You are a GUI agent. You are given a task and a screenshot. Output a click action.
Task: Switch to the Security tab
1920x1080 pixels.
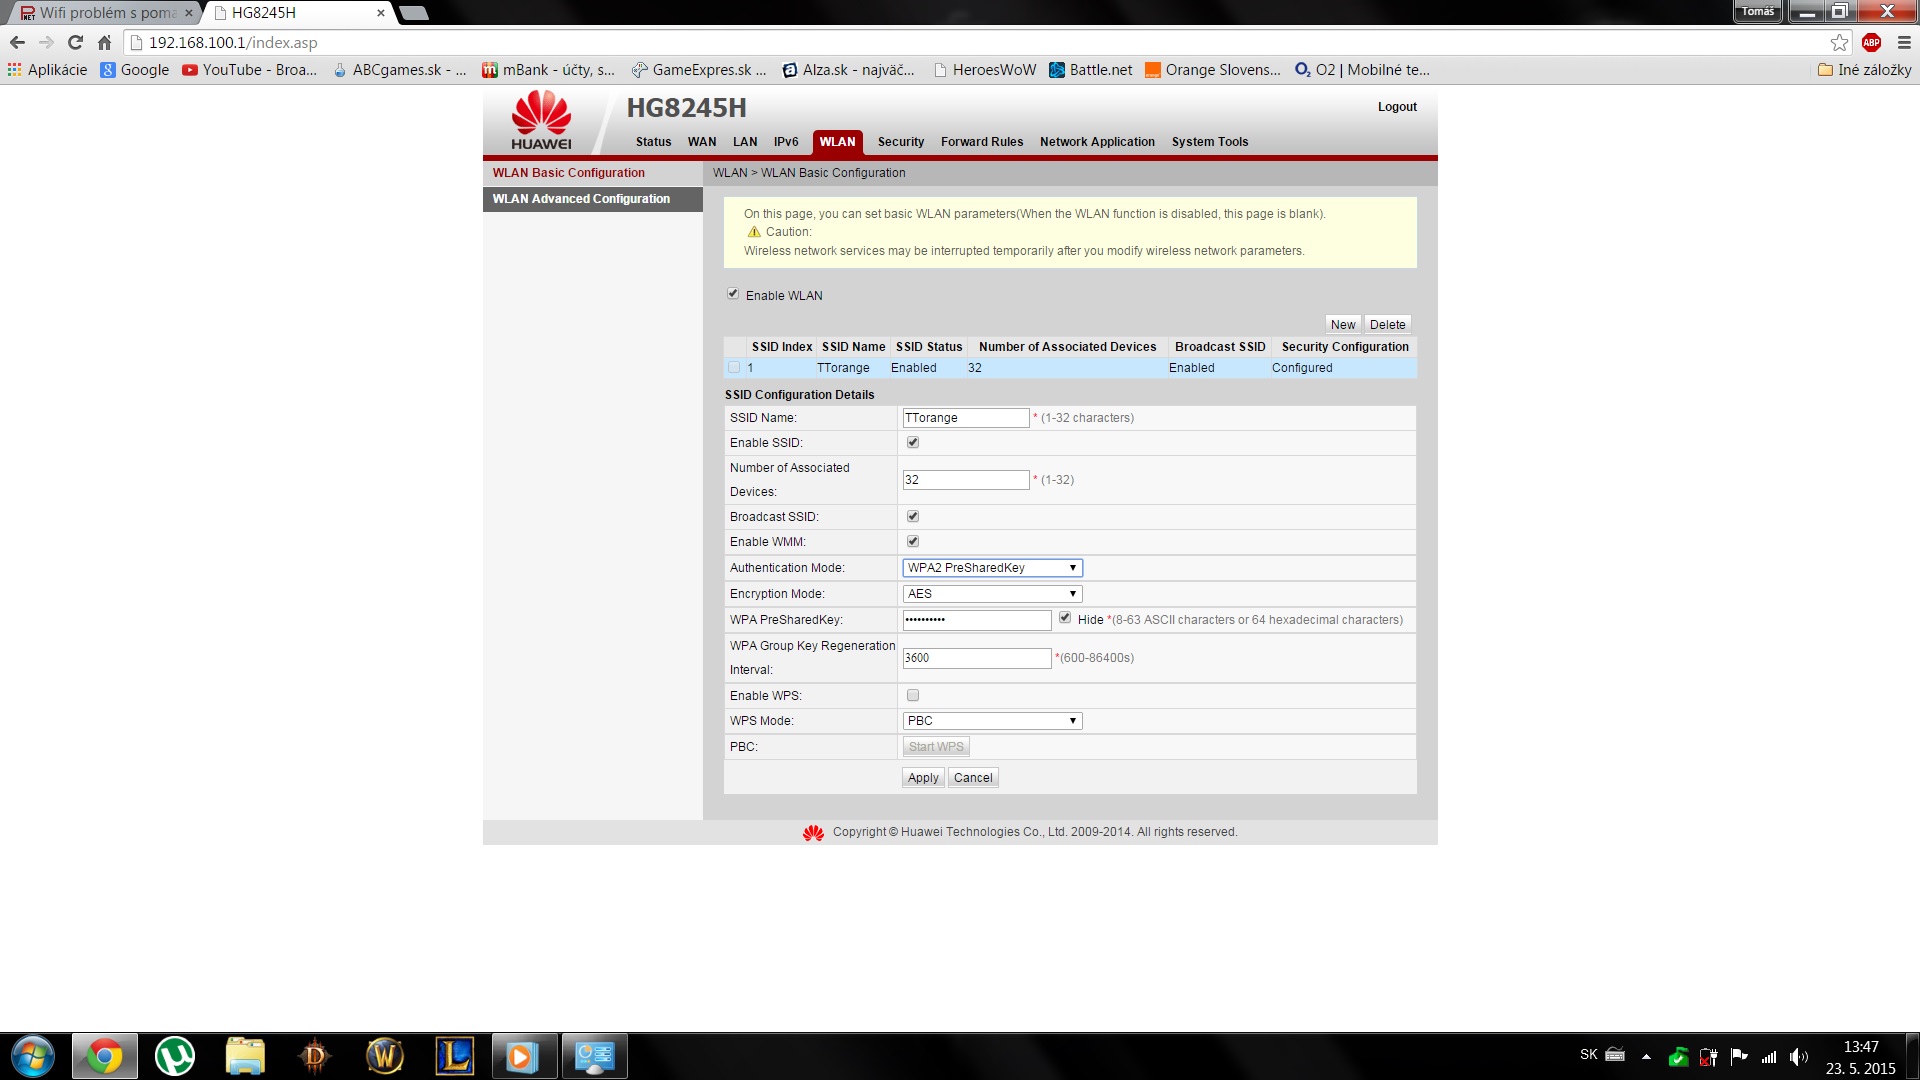(x=900, y=142)
